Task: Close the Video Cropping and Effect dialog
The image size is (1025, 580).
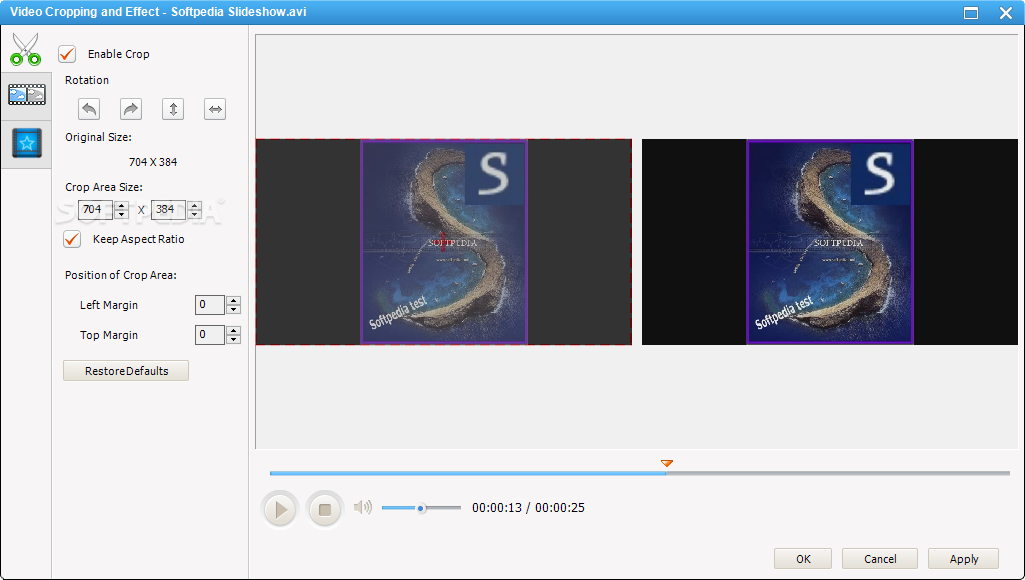Action: tap(1006, 12)
